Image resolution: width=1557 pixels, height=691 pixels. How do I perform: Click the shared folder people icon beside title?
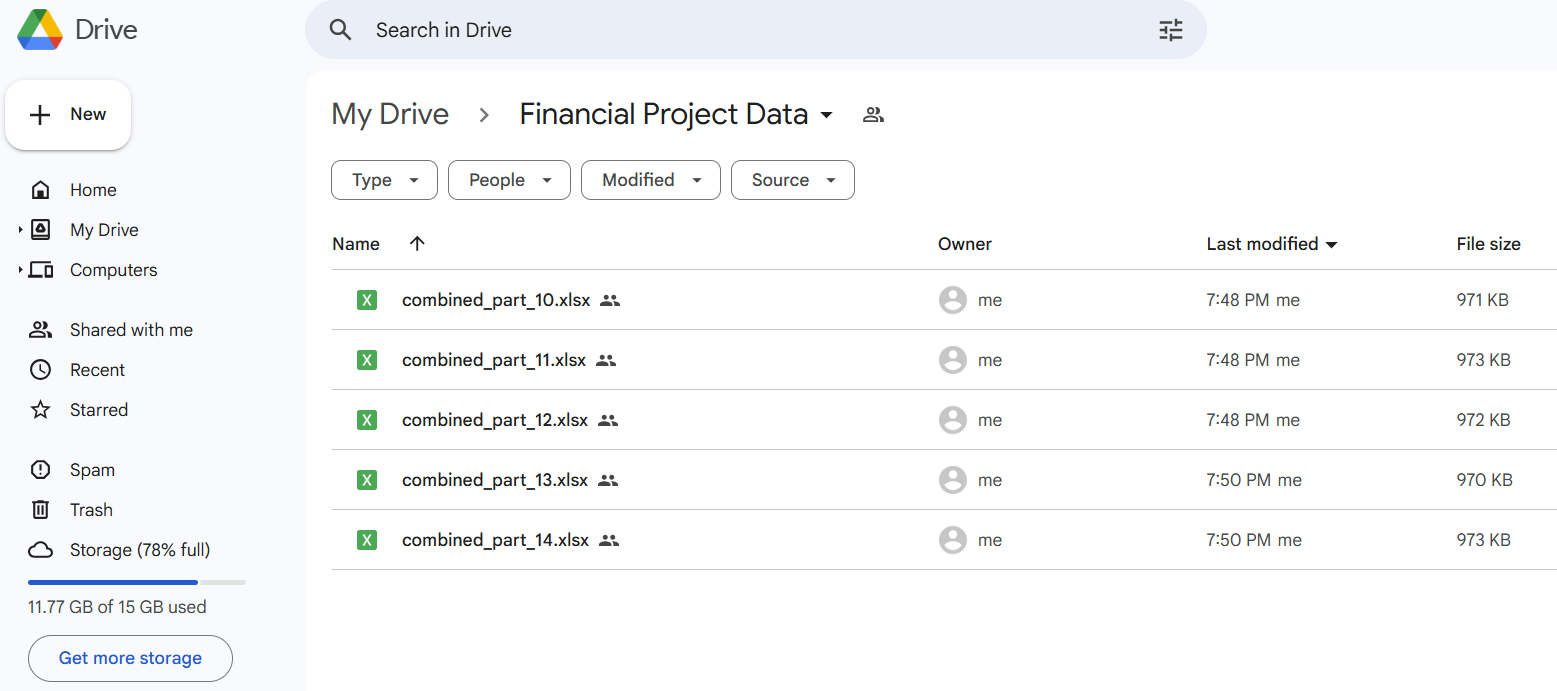[873, 115]
